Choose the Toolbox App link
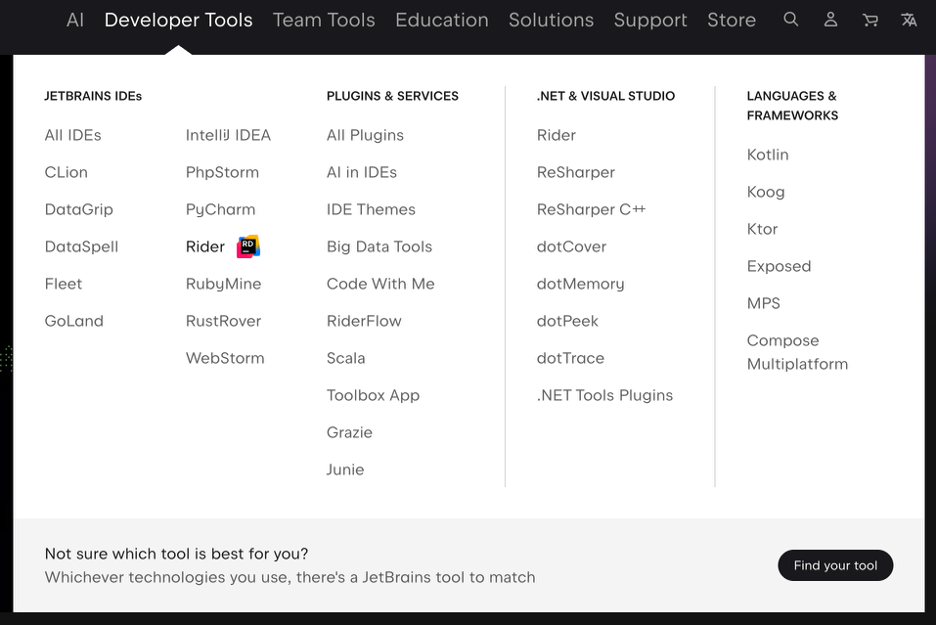This screenshot has width=936, height=626. point(373,395)
